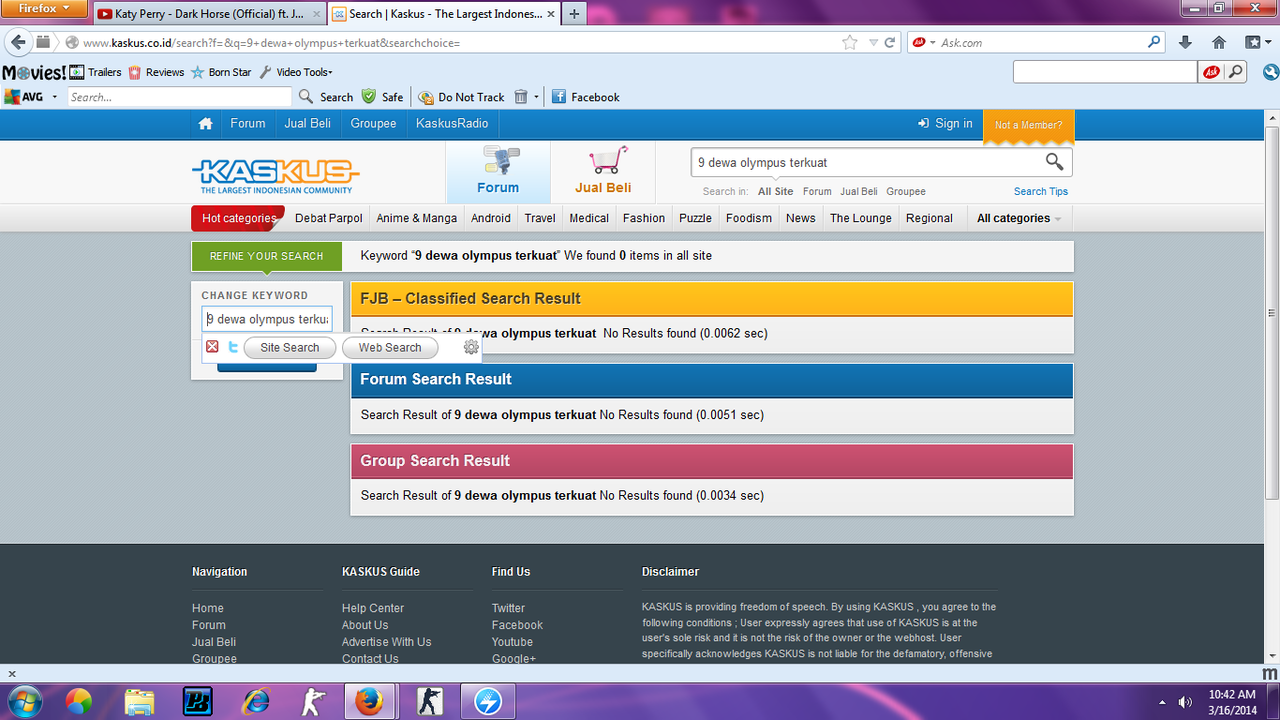The image size is (1280, 720).
Task: Click the Facebook toolbar button
Action: [586, 97]
